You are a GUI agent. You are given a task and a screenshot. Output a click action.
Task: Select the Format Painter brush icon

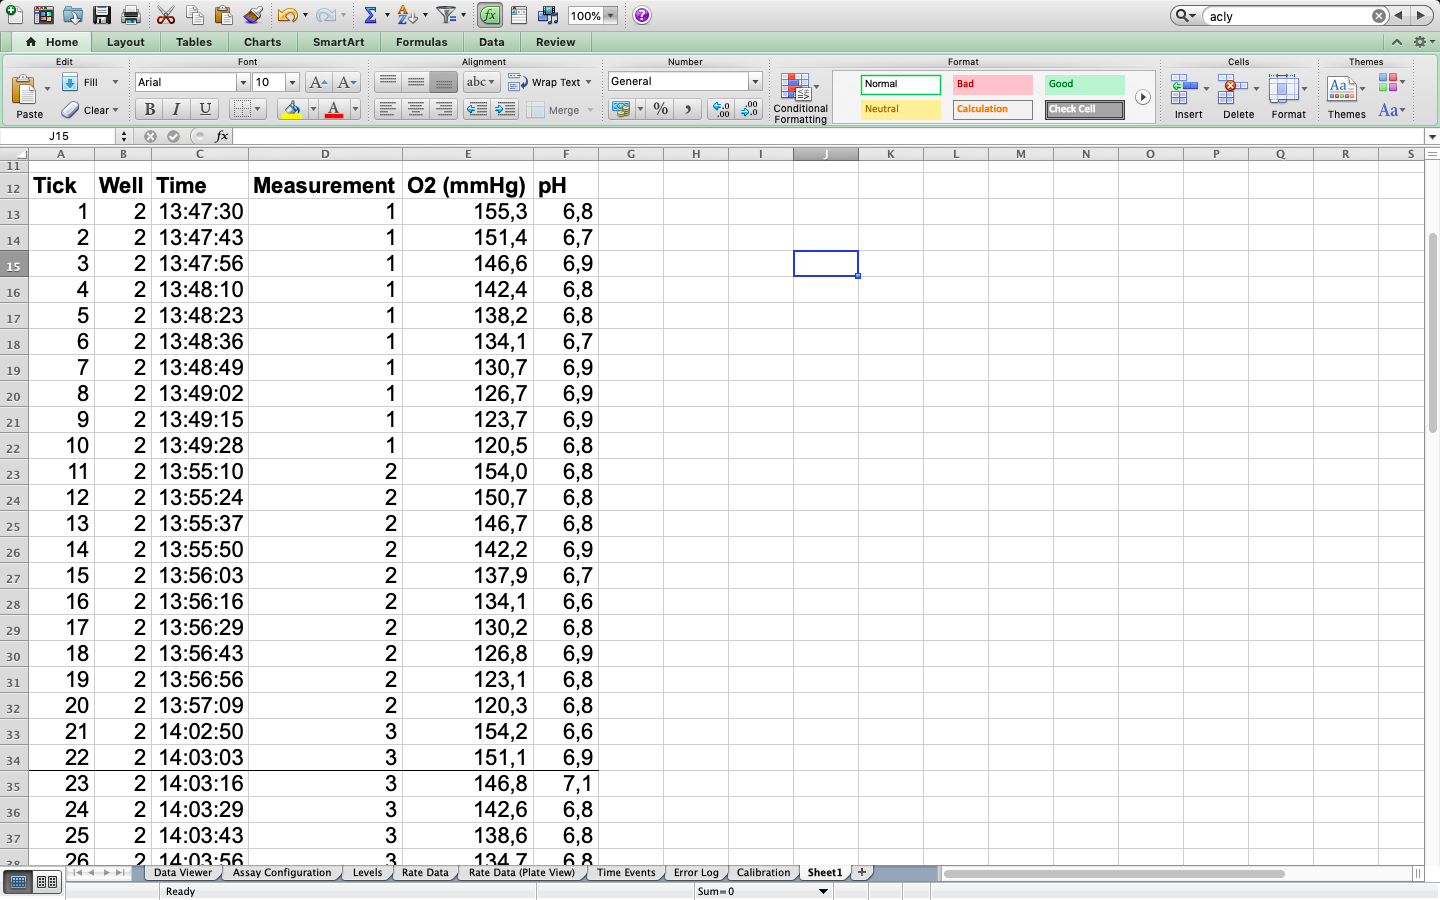[253, 15]
